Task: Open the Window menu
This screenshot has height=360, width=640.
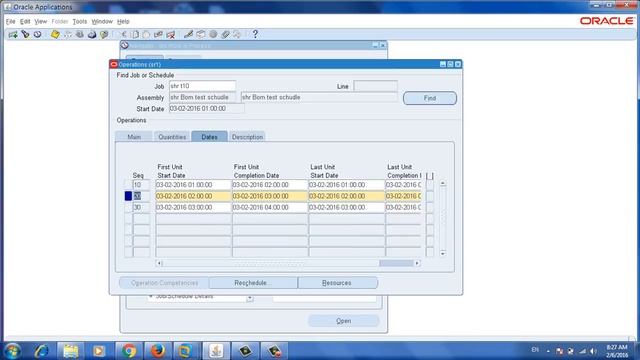Action: [x=102, y=21]
